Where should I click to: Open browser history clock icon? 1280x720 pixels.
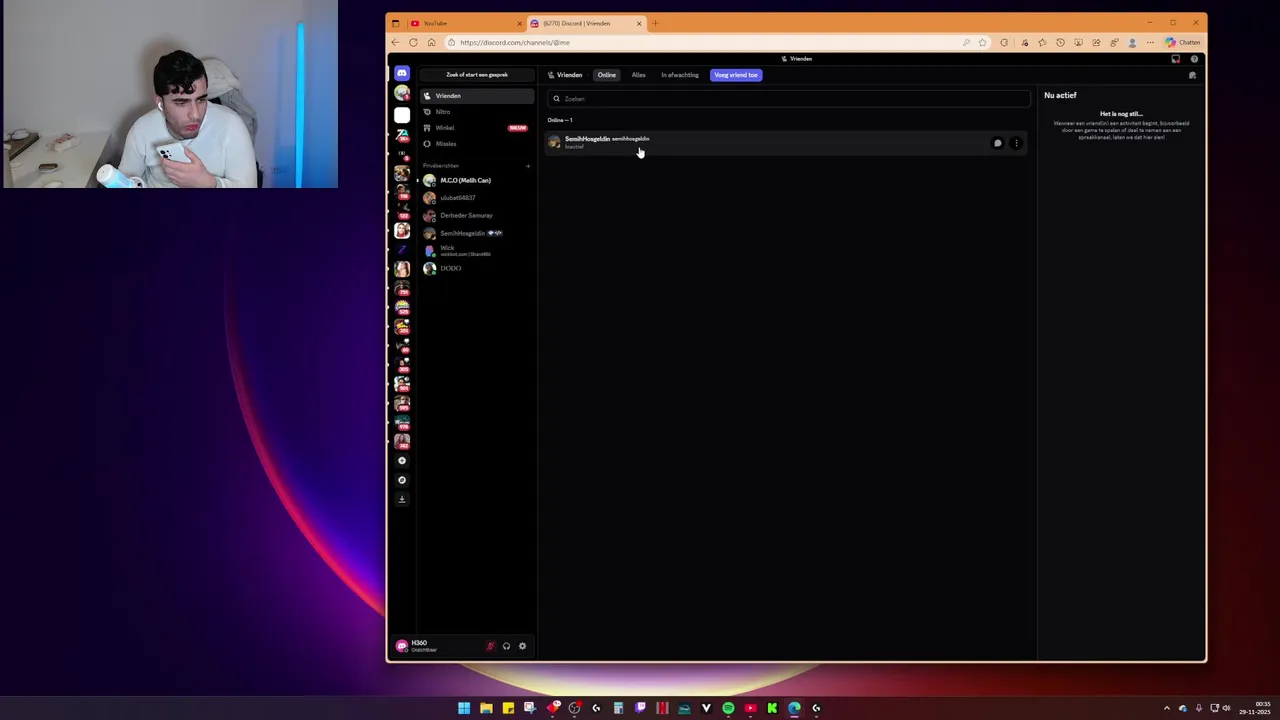[1060, 42]
